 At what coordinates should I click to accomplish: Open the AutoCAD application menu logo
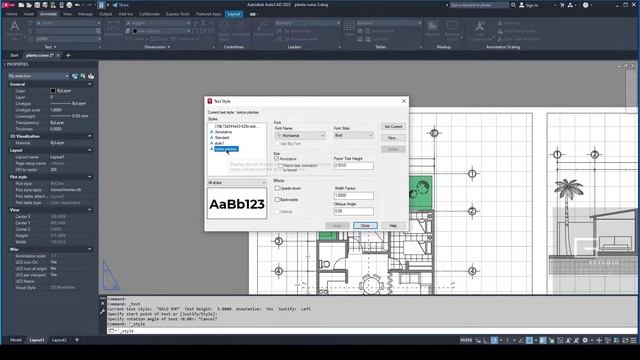click(8, 5)
